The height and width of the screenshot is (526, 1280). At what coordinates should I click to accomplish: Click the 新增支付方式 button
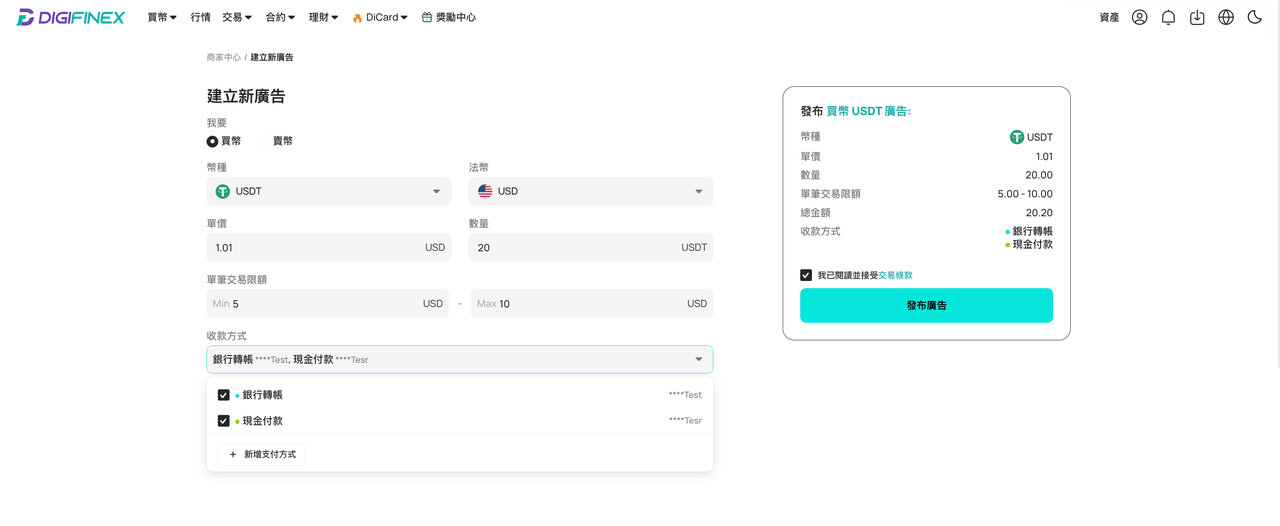tap(262, 454)
